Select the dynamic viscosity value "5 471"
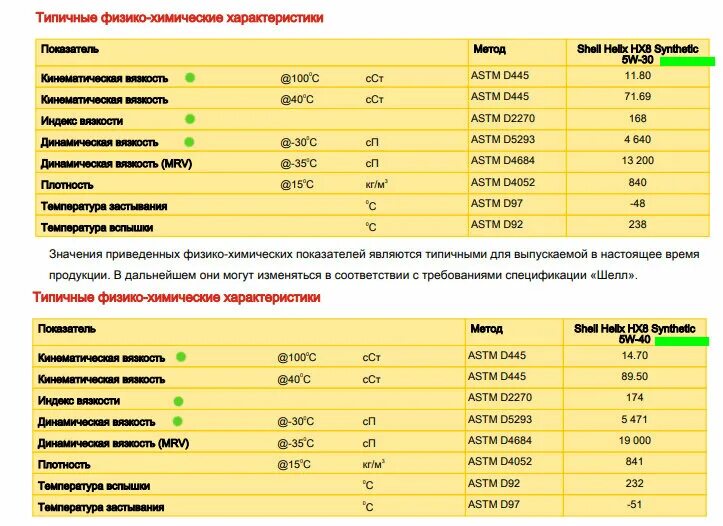The width and height of the screenshot is (723, 526). point(634,420)
